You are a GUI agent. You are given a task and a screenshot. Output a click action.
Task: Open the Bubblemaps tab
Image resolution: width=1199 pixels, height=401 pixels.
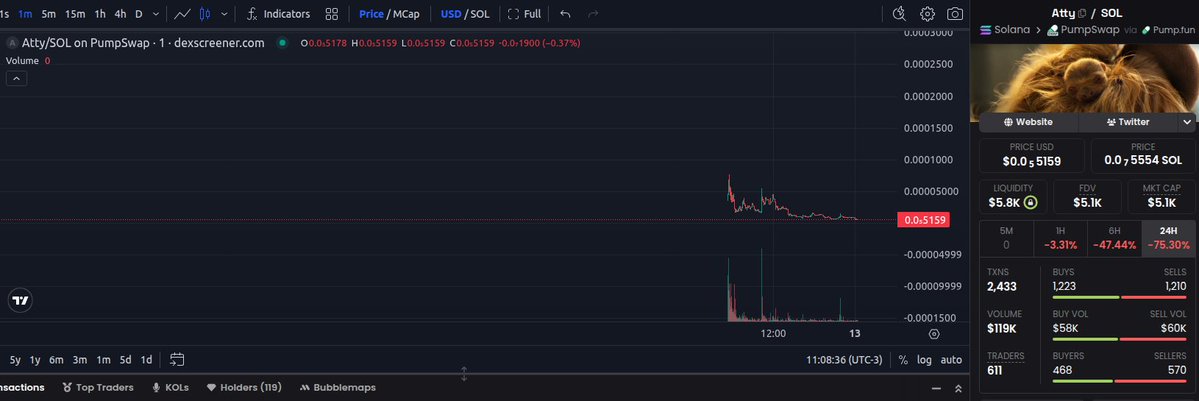337,387
